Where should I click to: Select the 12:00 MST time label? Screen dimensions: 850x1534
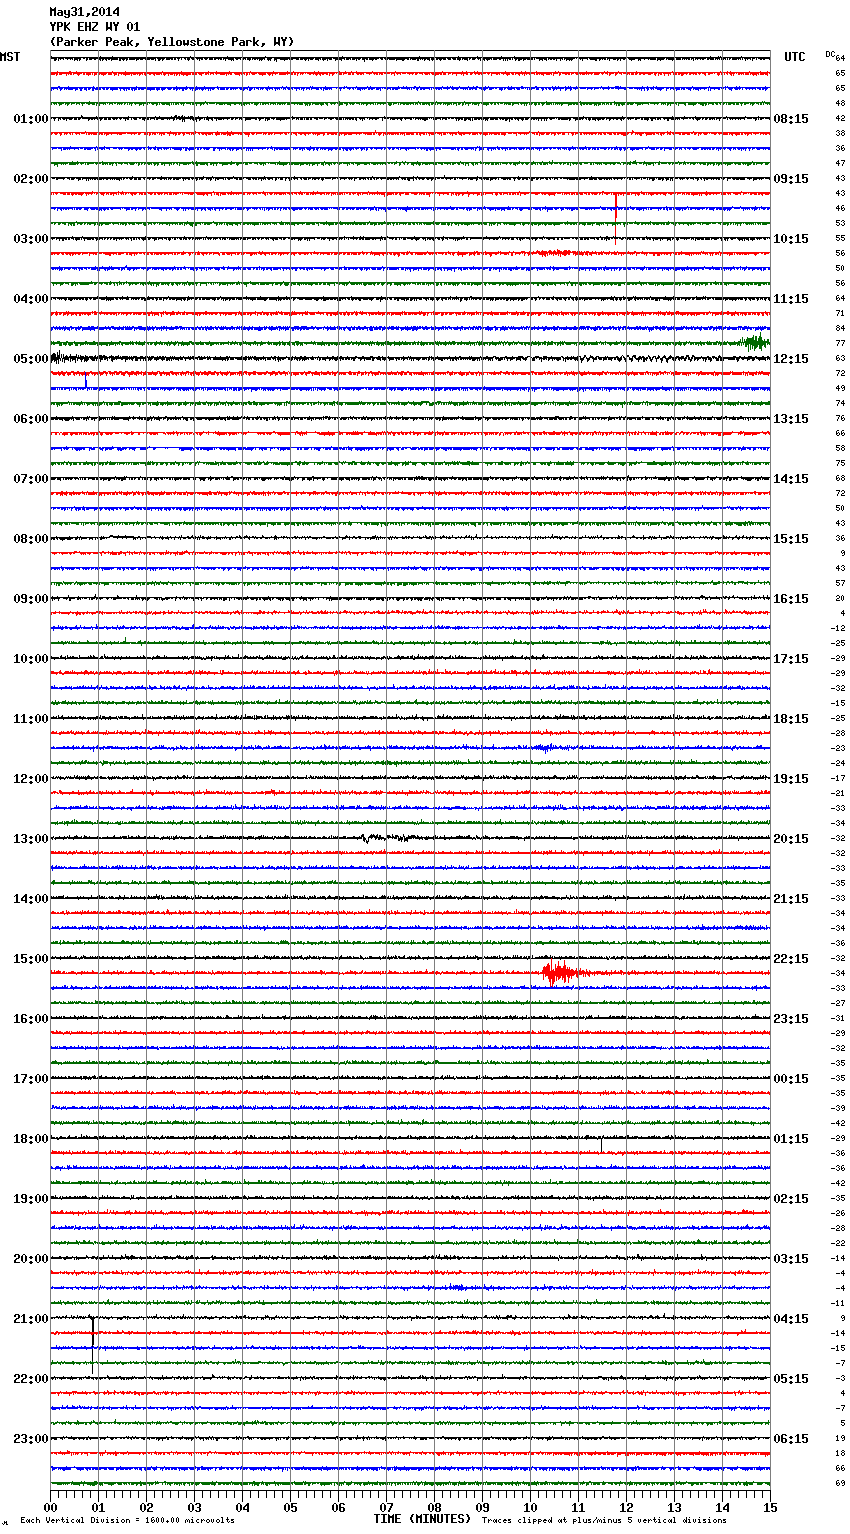point(31,779)
